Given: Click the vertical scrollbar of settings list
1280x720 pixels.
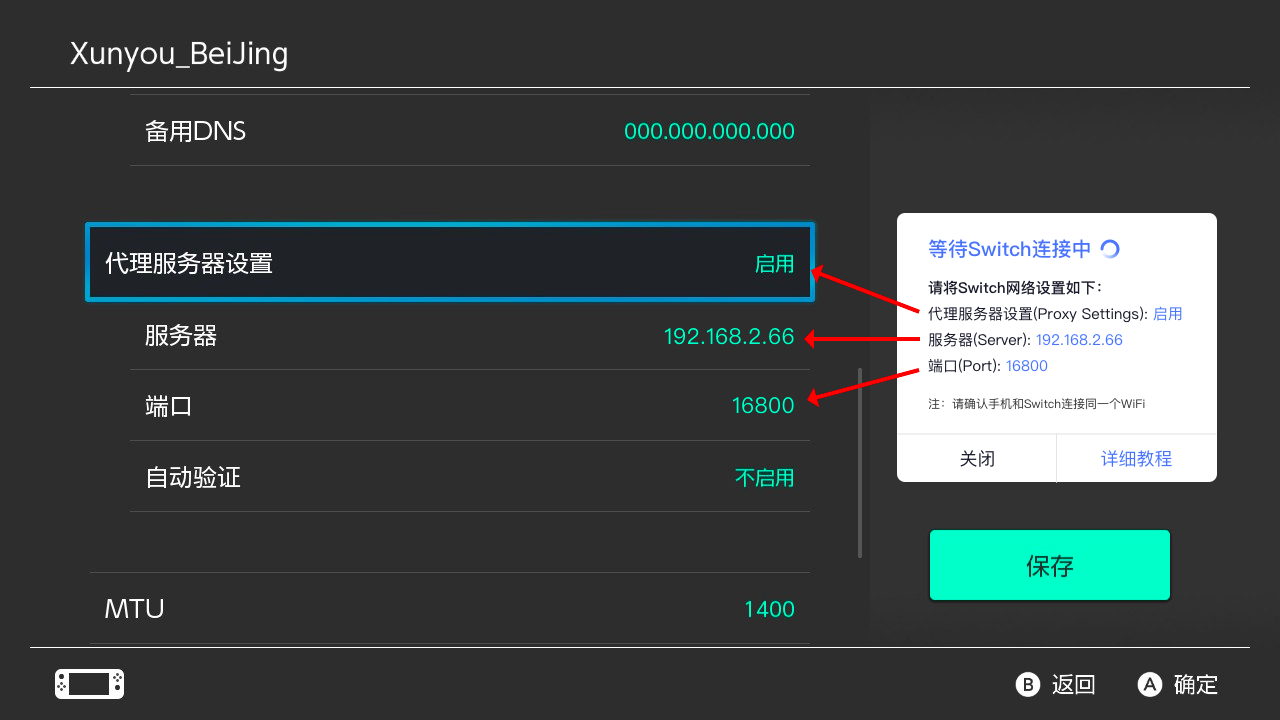Looking at the screenshot, I should [x=860, y=462].
